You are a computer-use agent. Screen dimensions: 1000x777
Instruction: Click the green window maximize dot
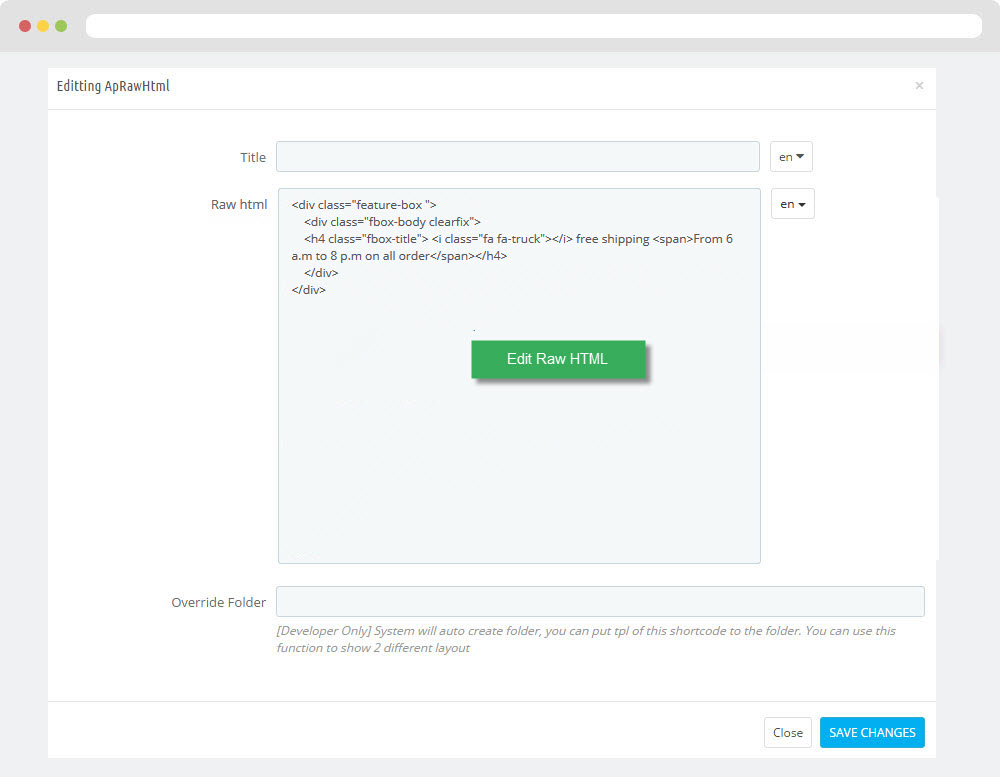coord(61,26)
